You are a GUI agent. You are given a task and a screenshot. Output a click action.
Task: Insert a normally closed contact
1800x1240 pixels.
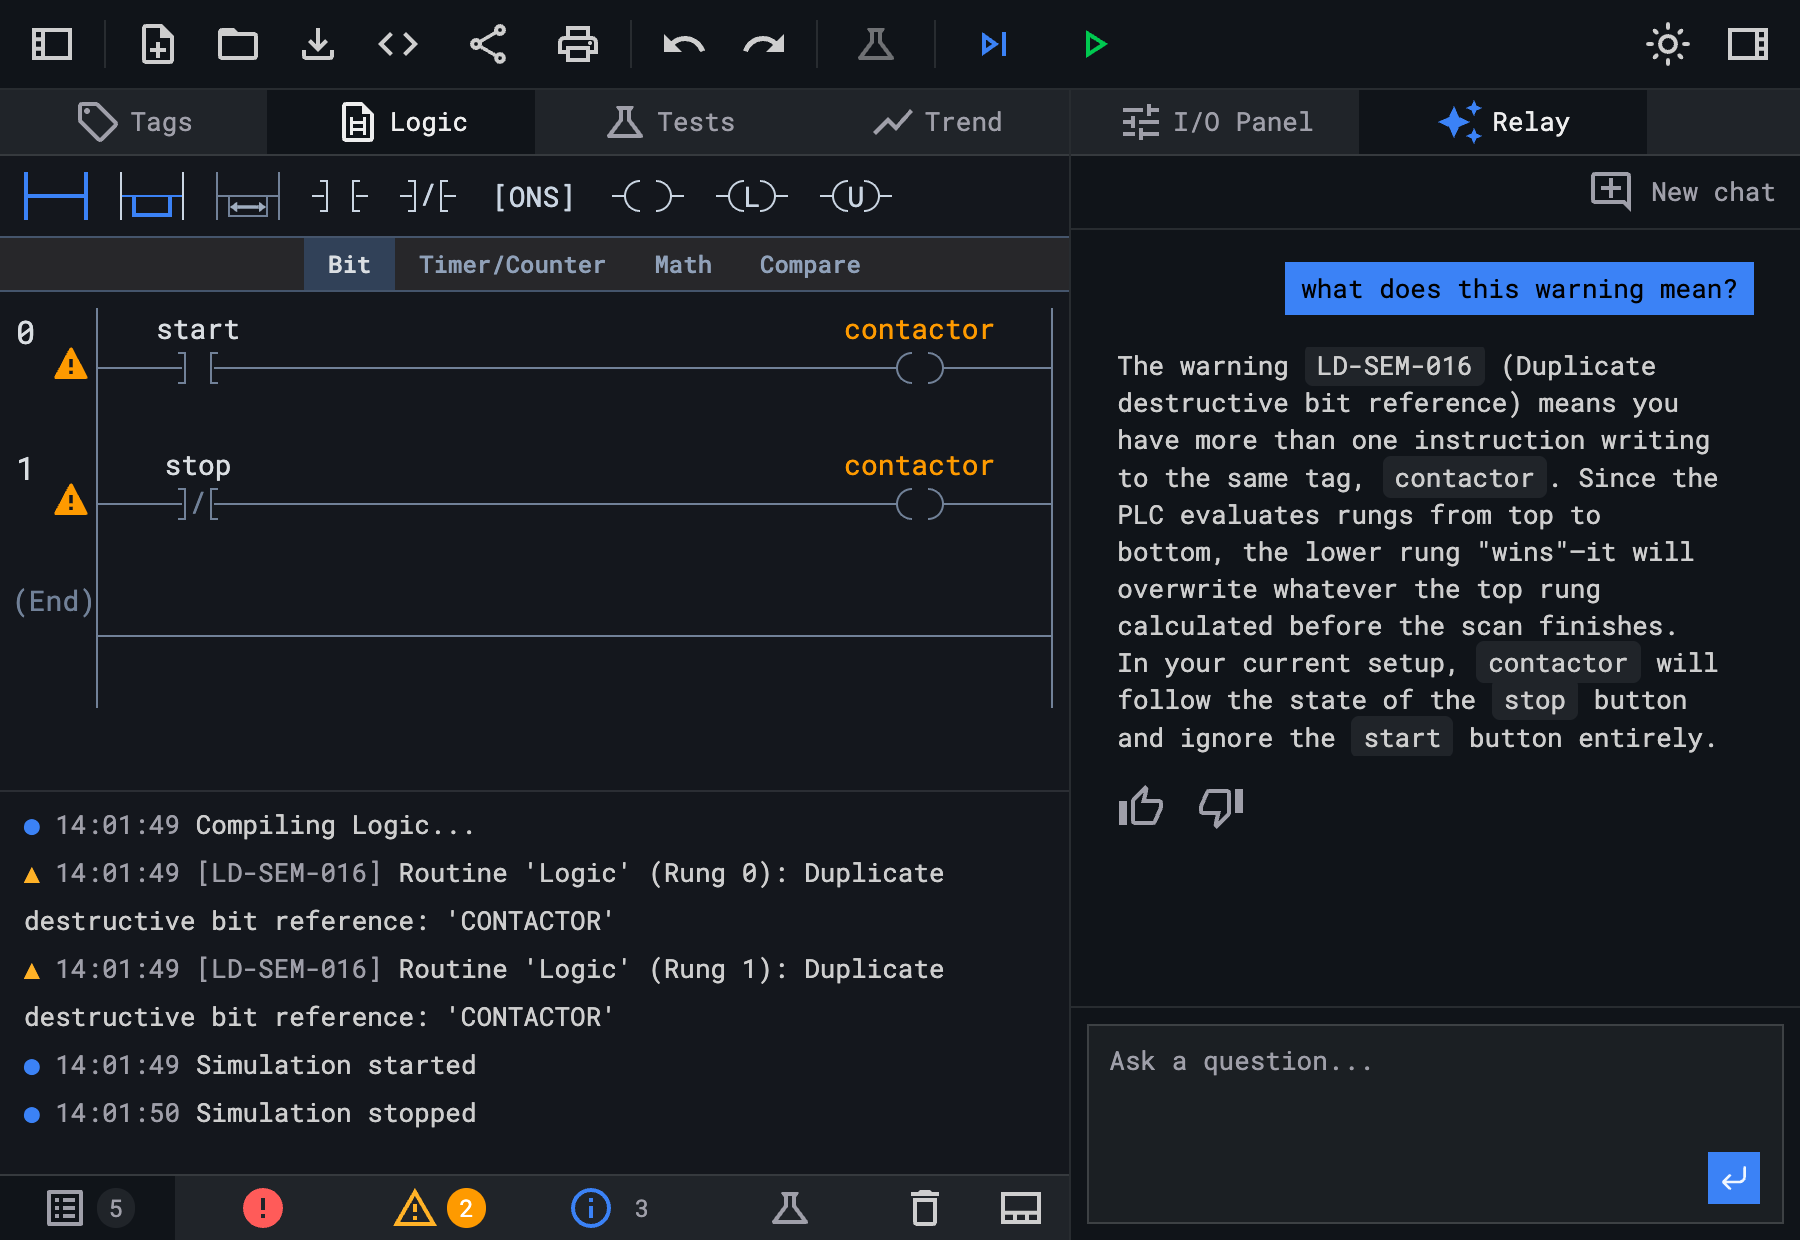tap(428, 196)
